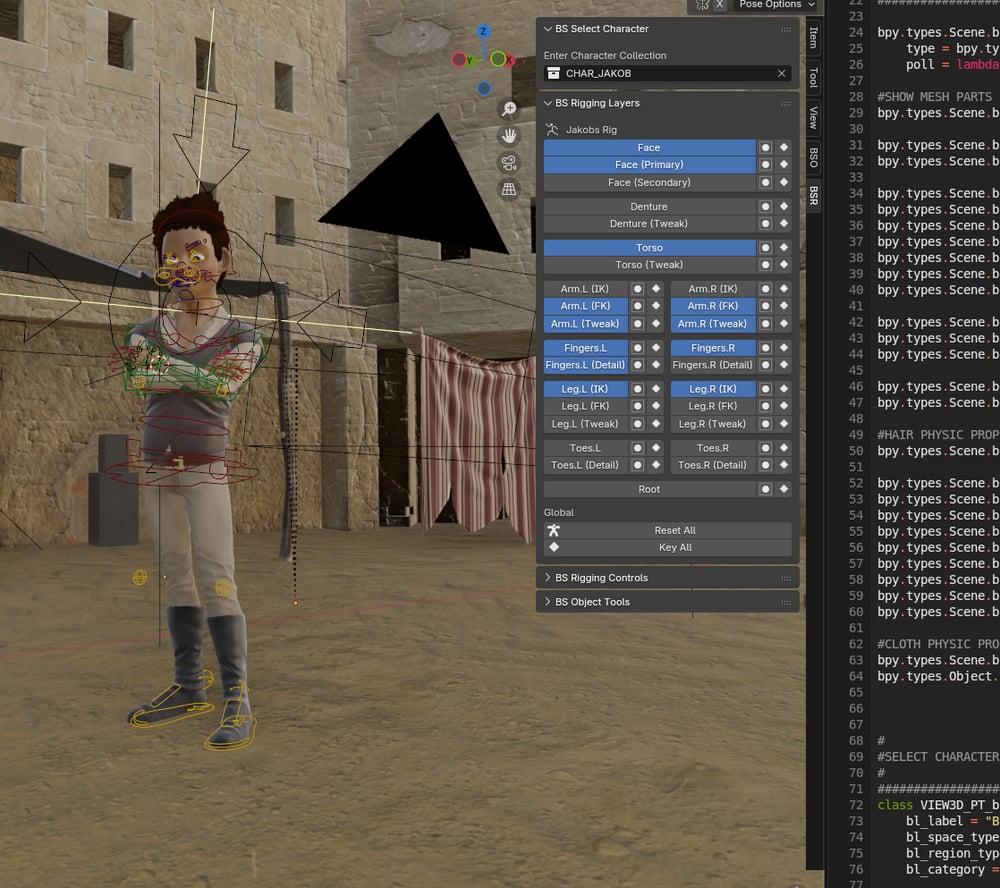This screenshot has width=1000, height=888.
Task: Click the keyframe diamond beside Torso (Tweak)
Action: 784,265
